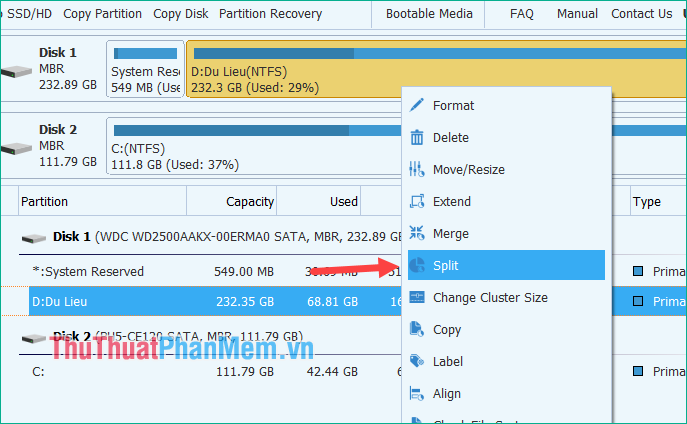Click the Disk 1 drive icon in disk map
The height and width of the screenshot is (424, 687).
(16, 71)
